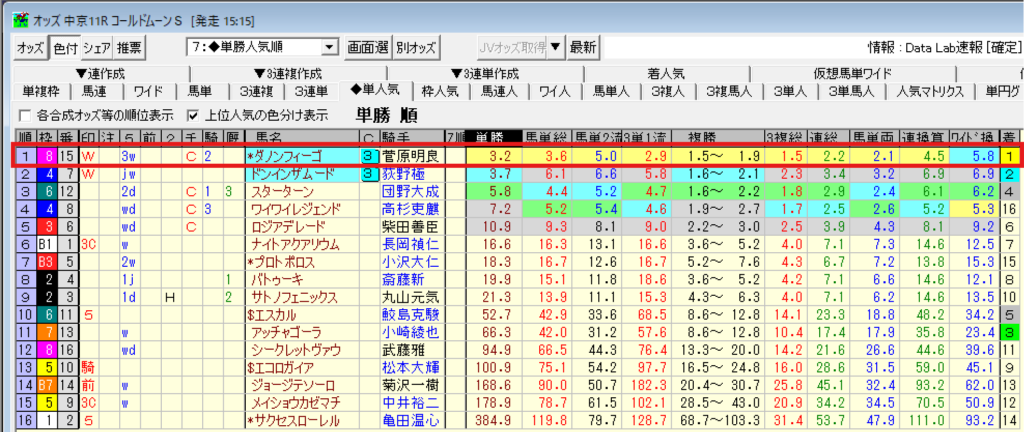
Task: Click the pink frame 8 cell for horse 15
Action: [46, 156]
